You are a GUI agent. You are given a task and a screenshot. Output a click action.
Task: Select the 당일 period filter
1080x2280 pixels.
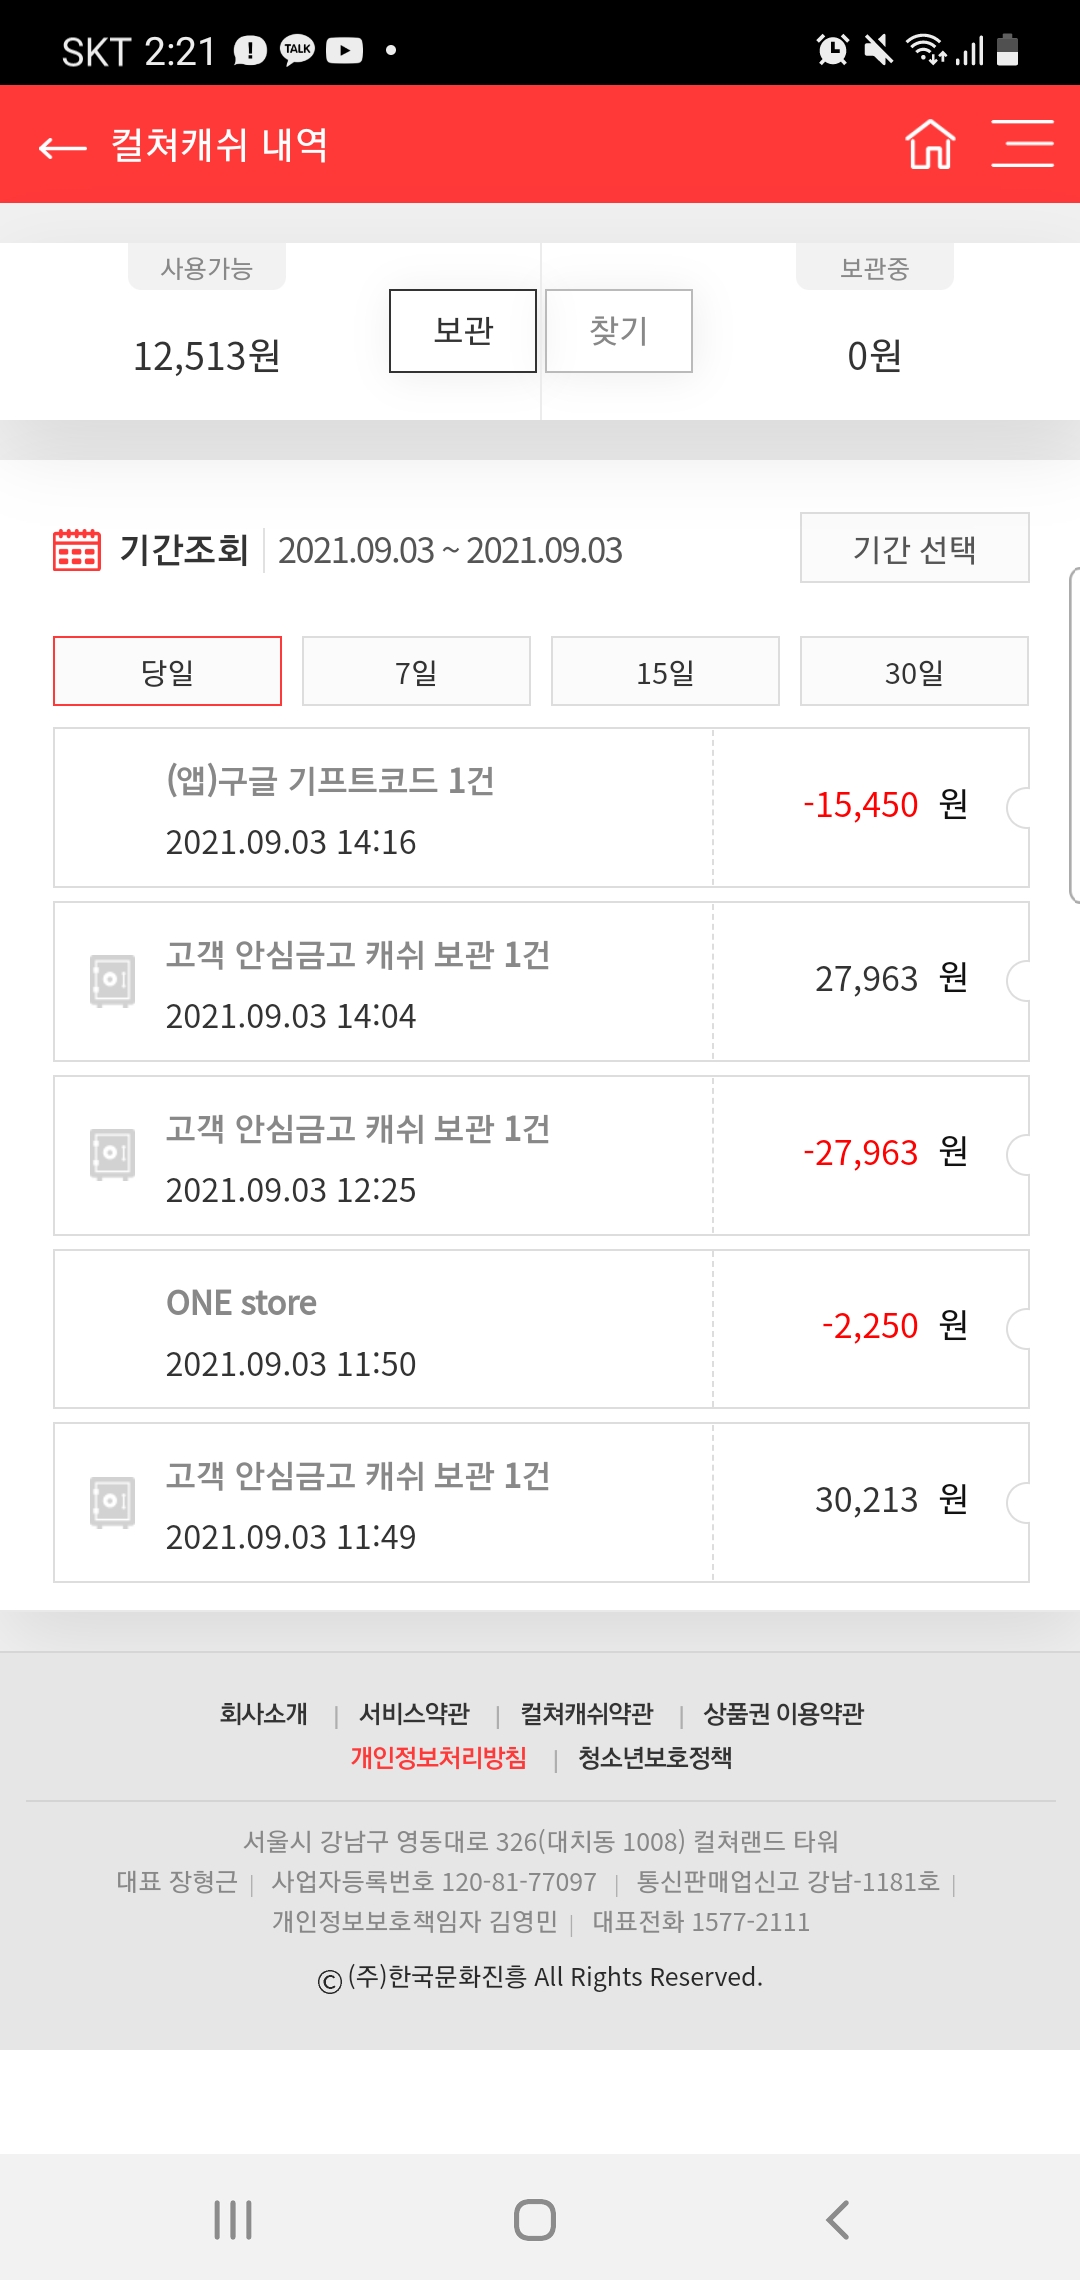pyautogui.click(x=167, y=671)
